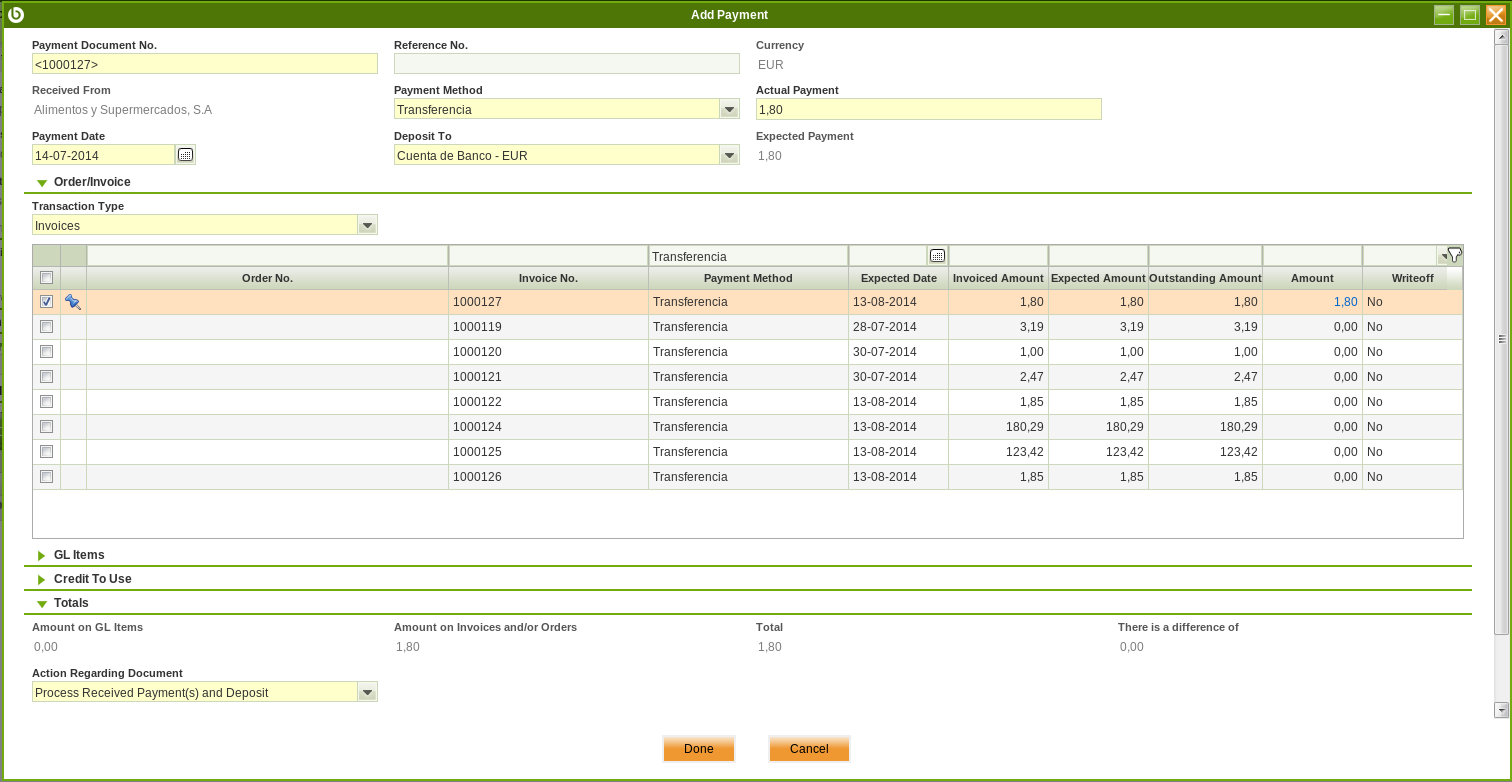Open the Deposit To dropdown
1512x782 pixels.
tap(729, 155)
